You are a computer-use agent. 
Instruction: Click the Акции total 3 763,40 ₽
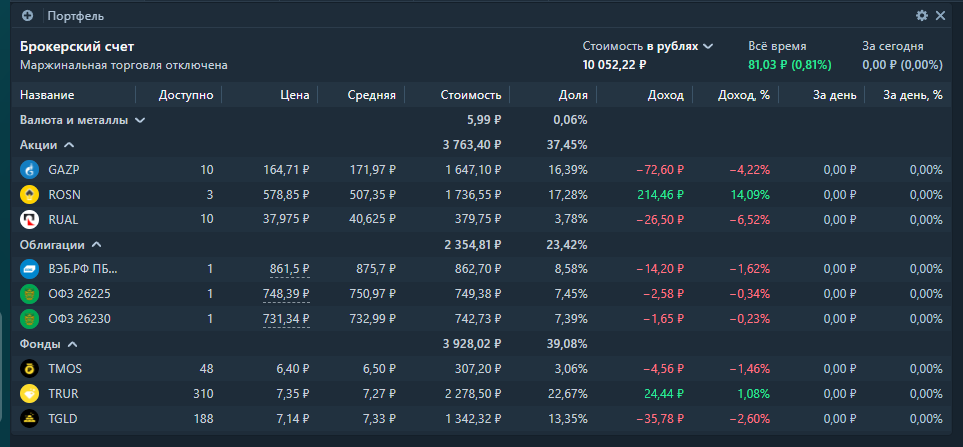pos(472,145)
